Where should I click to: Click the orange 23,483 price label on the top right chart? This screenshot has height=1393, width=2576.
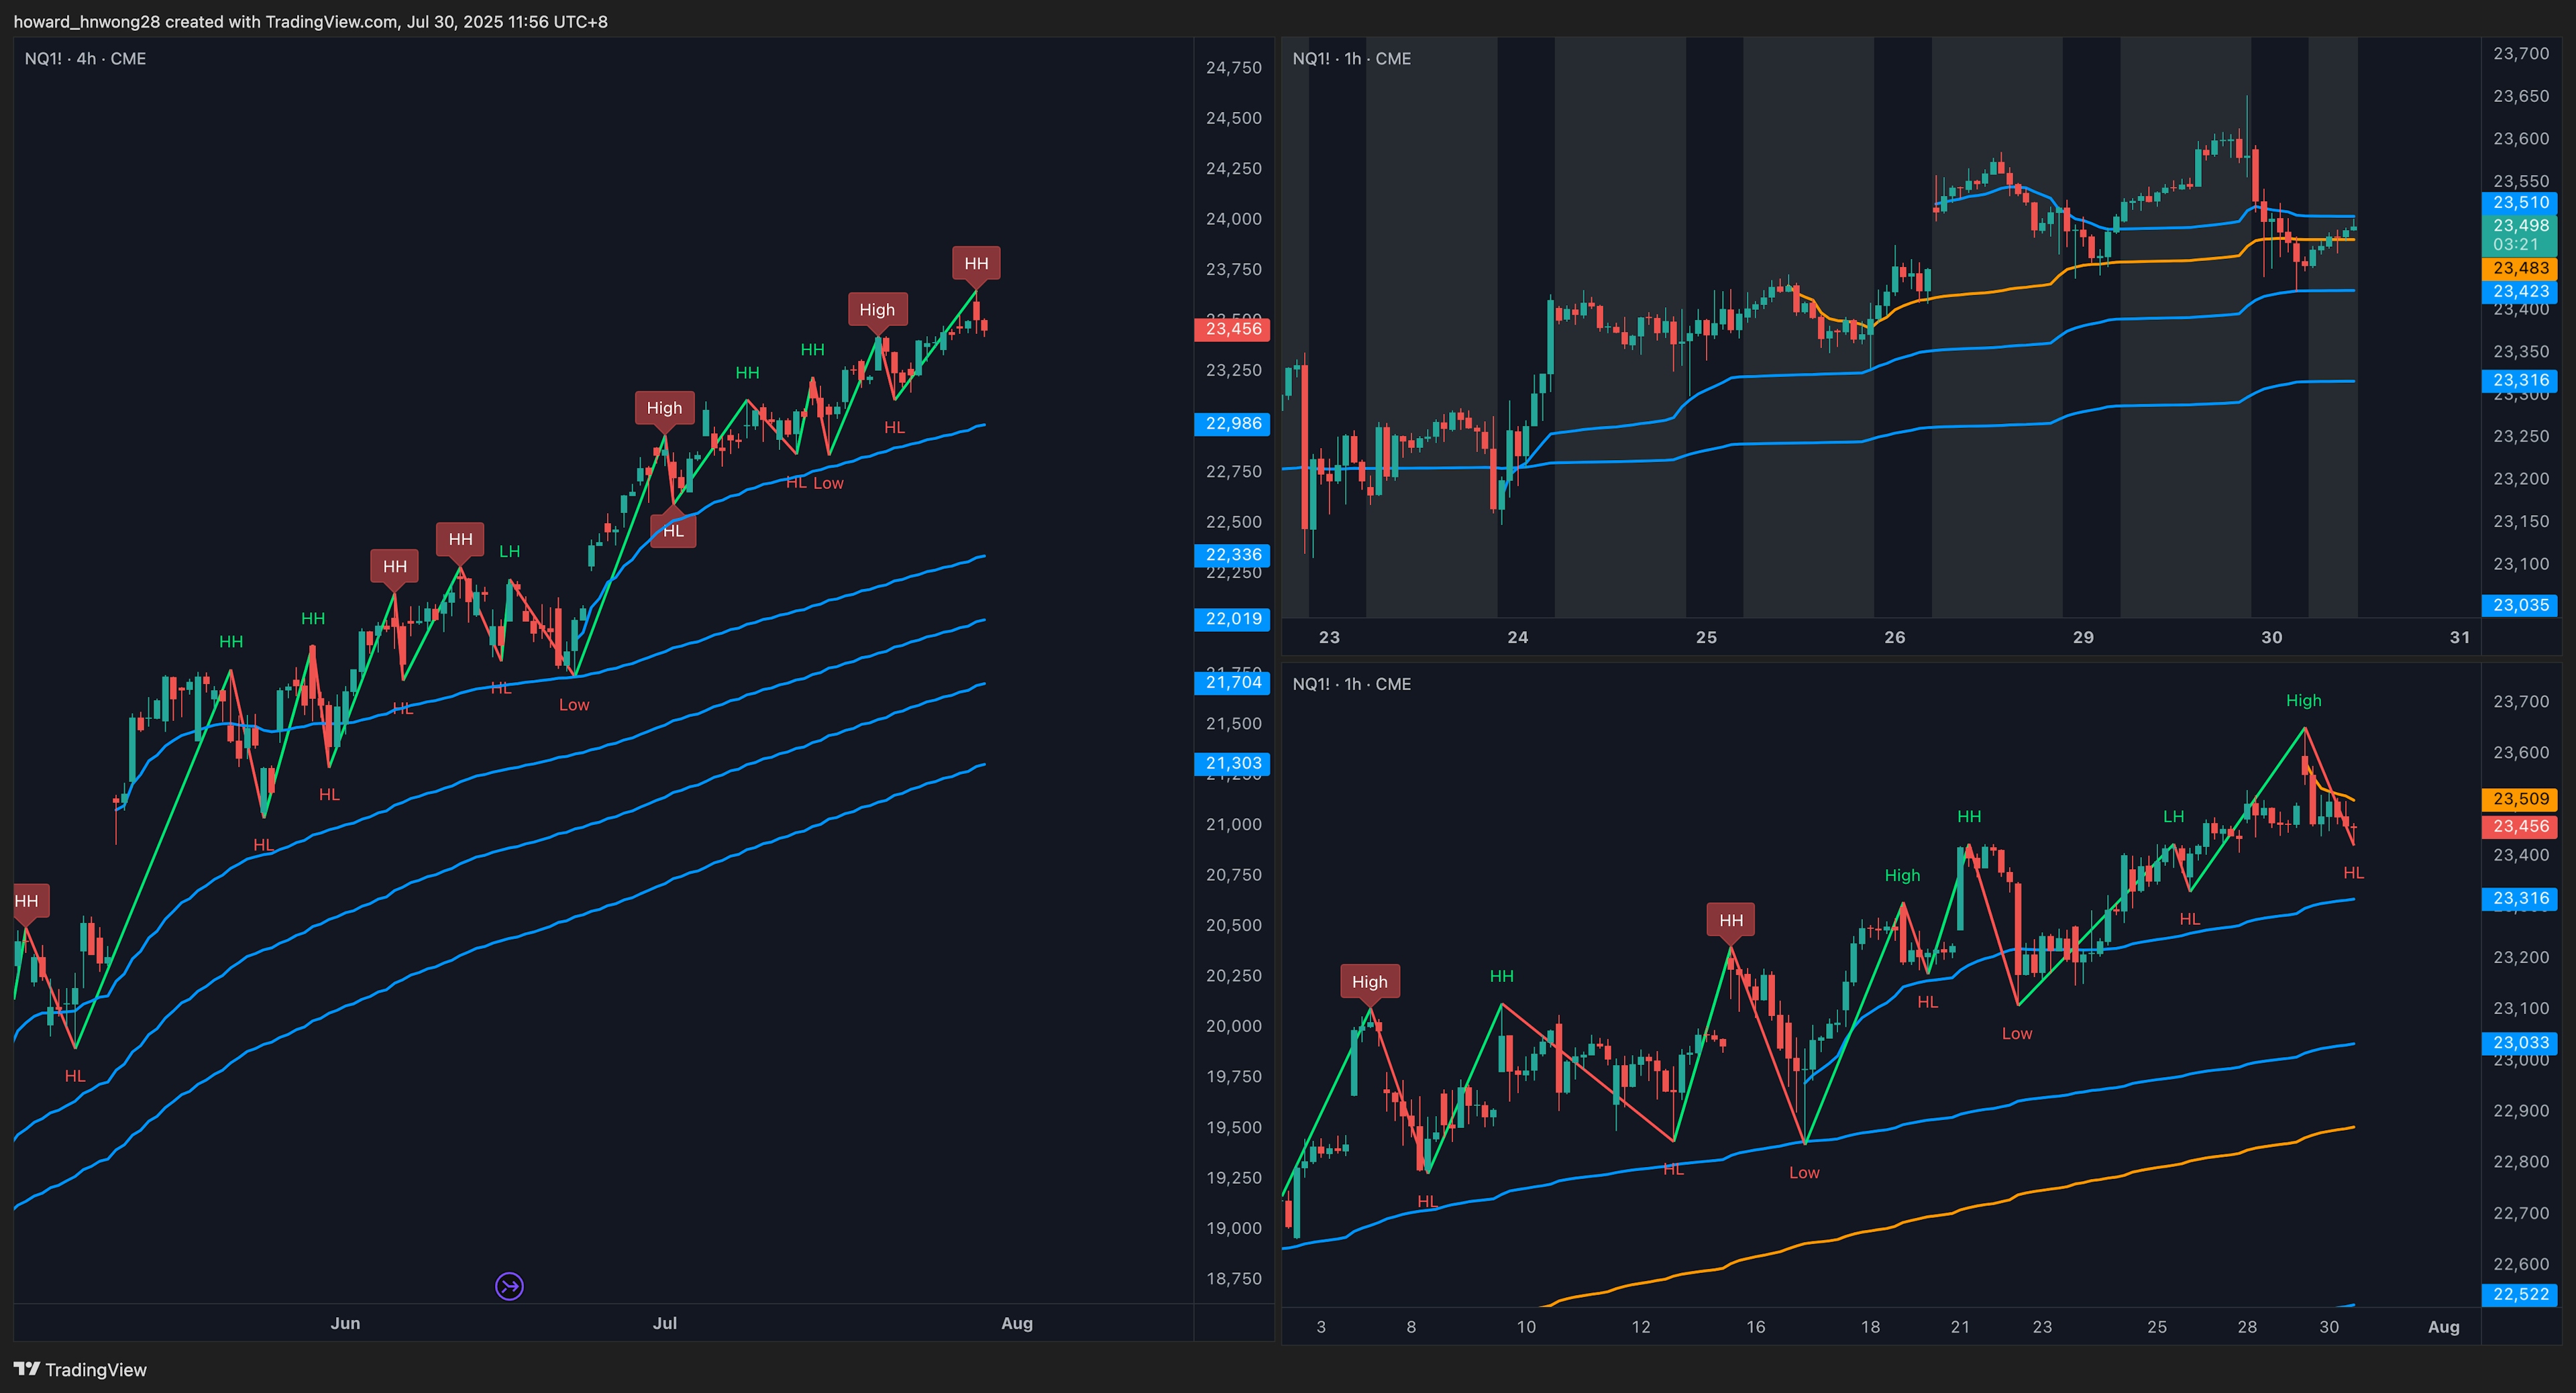[2520, 268]
